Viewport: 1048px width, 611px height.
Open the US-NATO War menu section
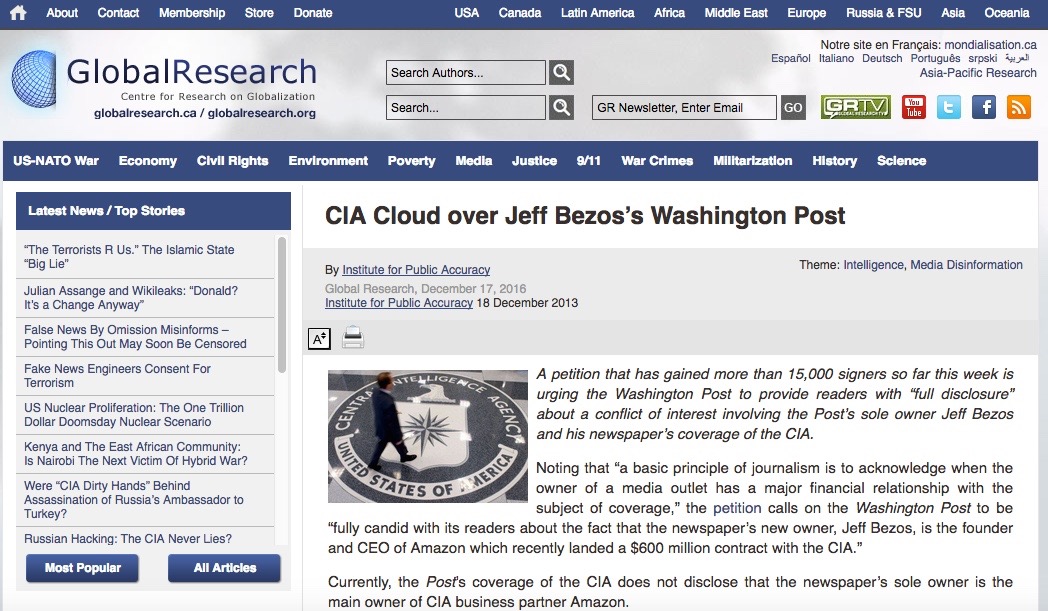56,161
